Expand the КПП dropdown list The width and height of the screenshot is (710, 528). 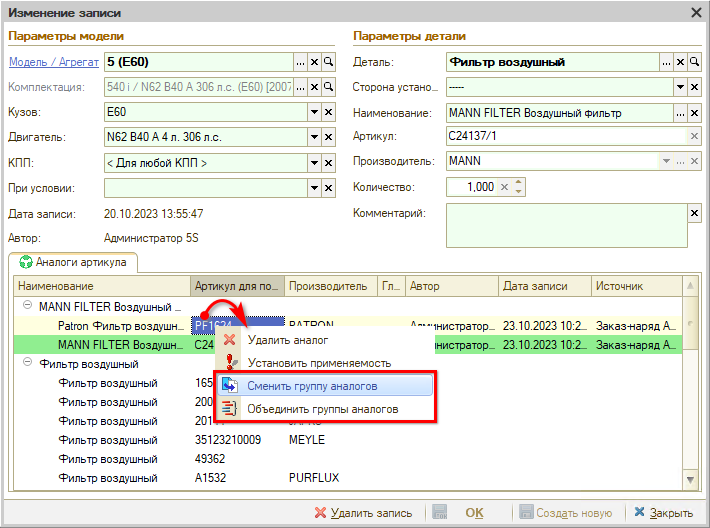(x=314, y=163)
